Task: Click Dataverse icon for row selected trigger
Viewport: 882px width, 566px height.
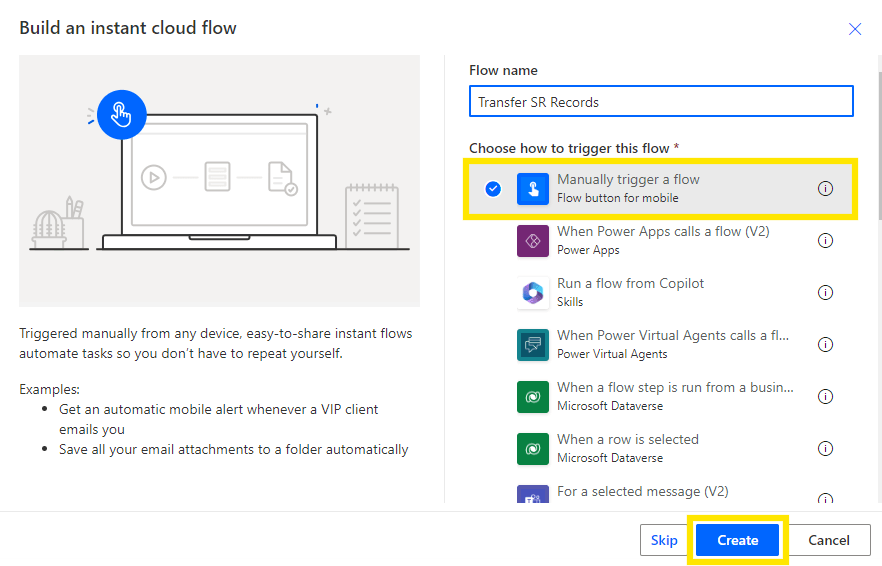Action: point(533,448)
